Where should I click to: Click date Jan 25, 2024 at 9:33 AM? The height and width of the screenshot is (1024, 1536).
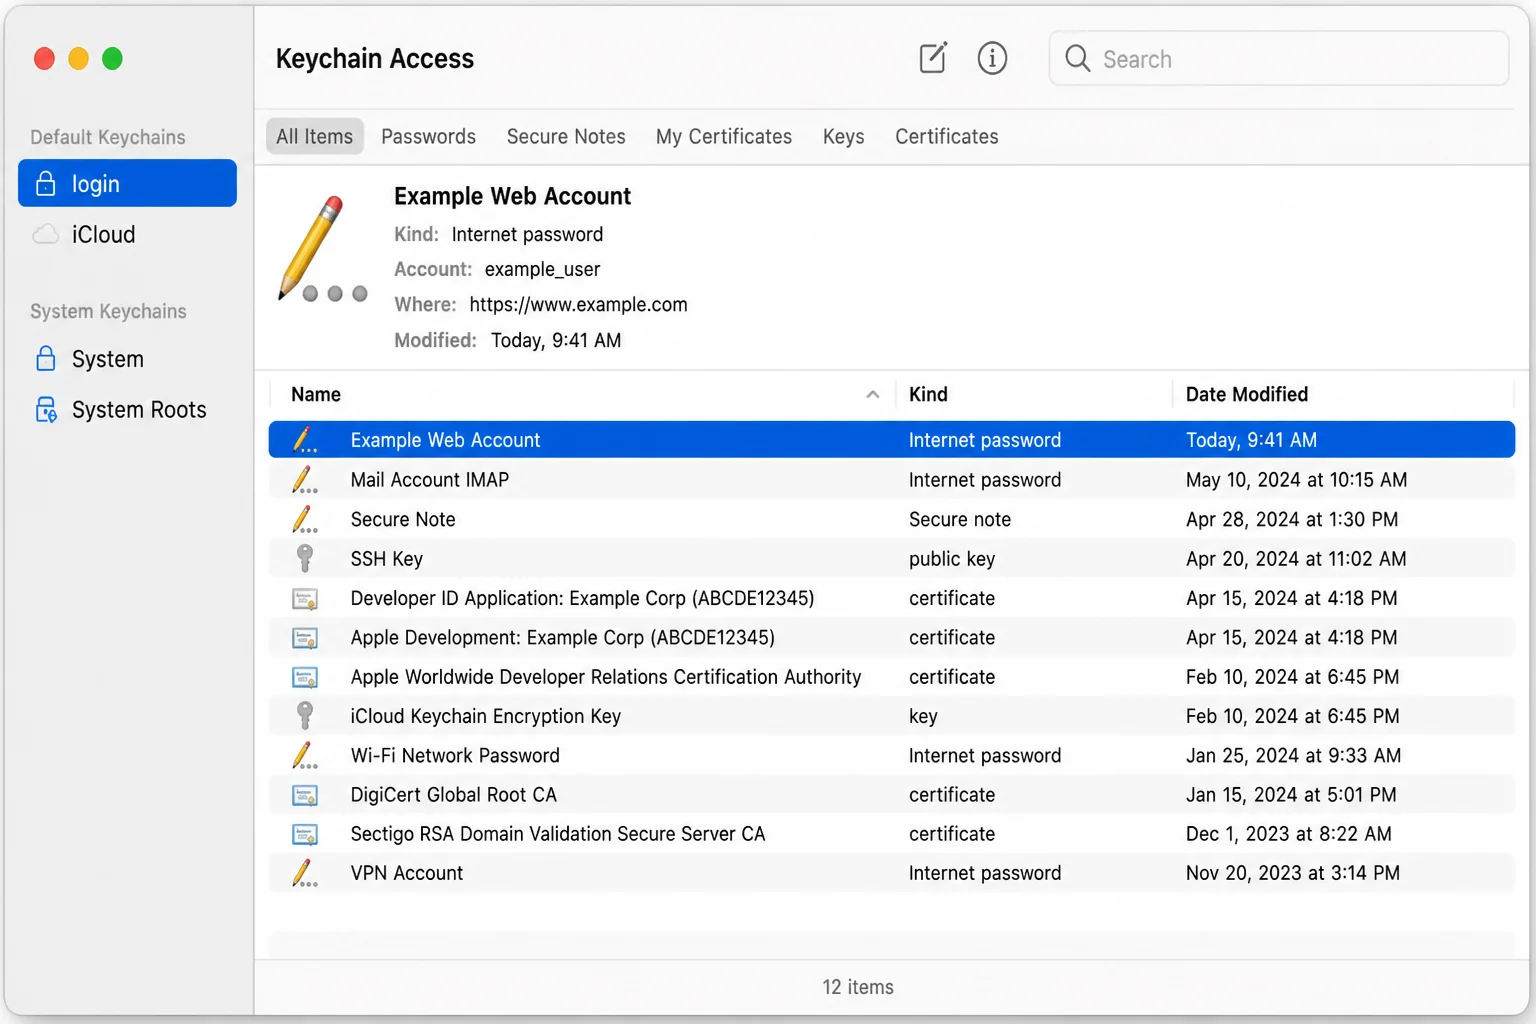[x=1293, y=755]
